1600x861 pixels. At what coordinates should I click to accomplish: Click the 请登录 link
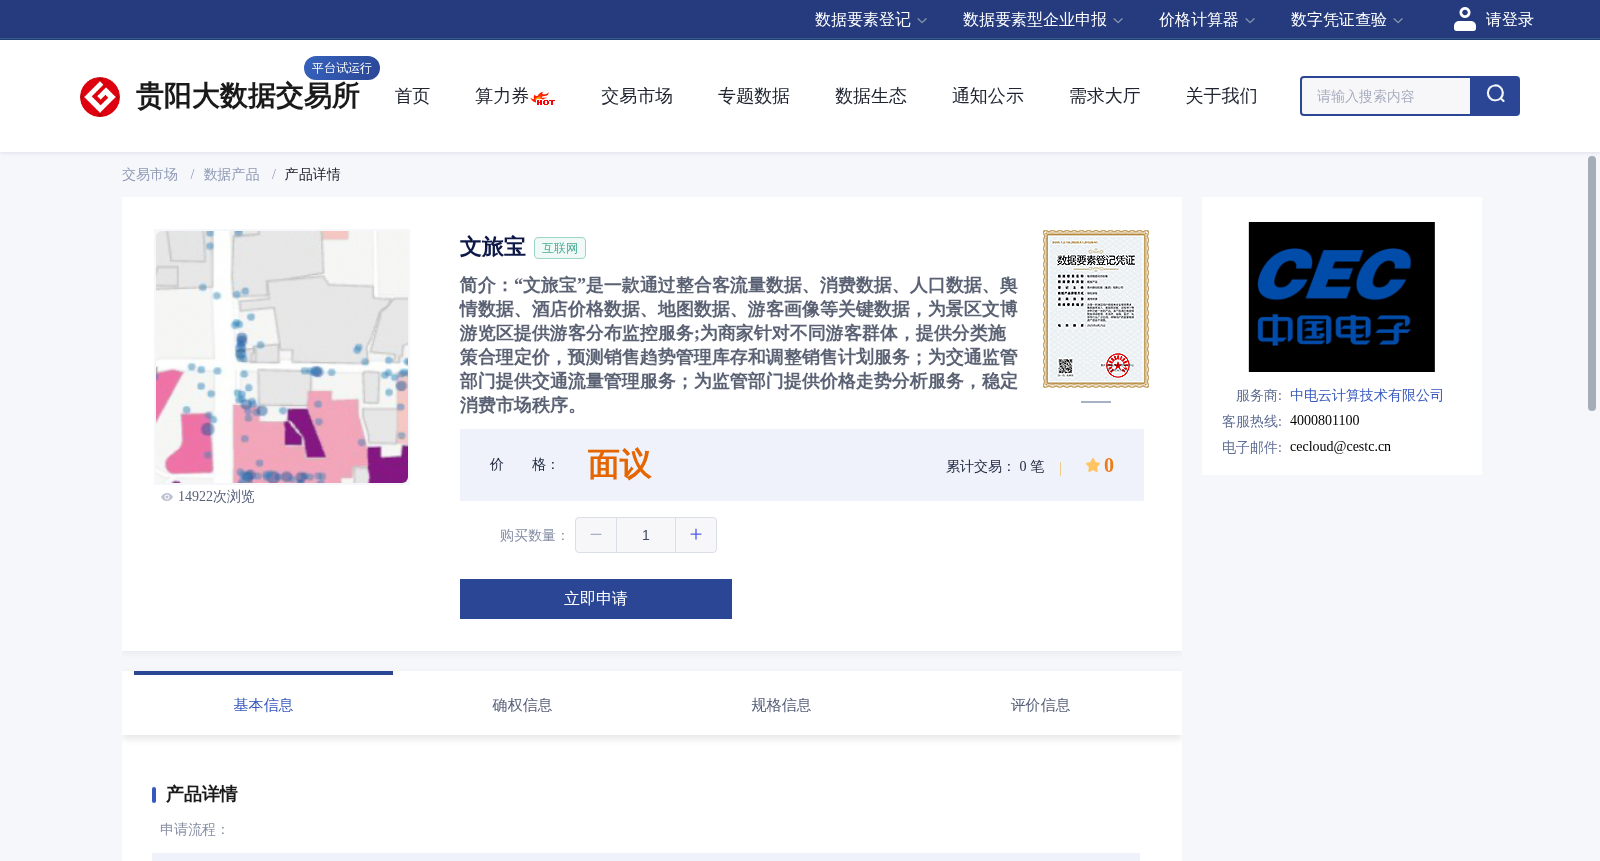[1509, 20]
